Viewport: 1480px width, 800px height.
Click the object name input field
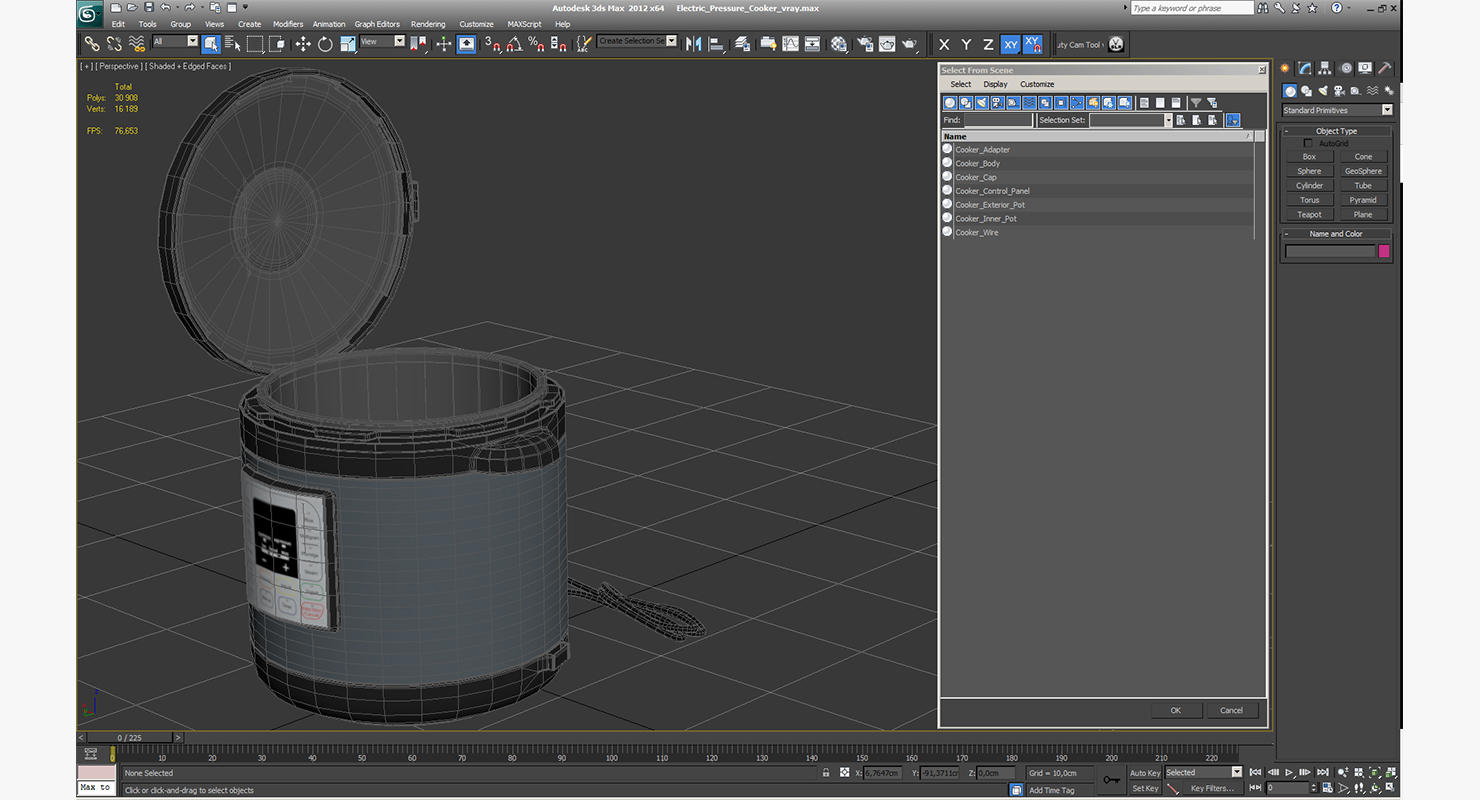pyautogui.click(x=1330, y=252)
